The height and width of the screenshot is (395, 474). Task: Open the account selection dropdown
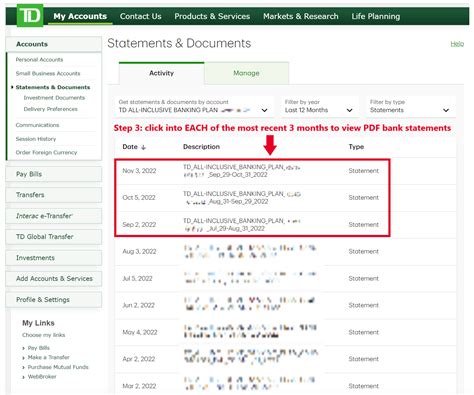point(194,106)
